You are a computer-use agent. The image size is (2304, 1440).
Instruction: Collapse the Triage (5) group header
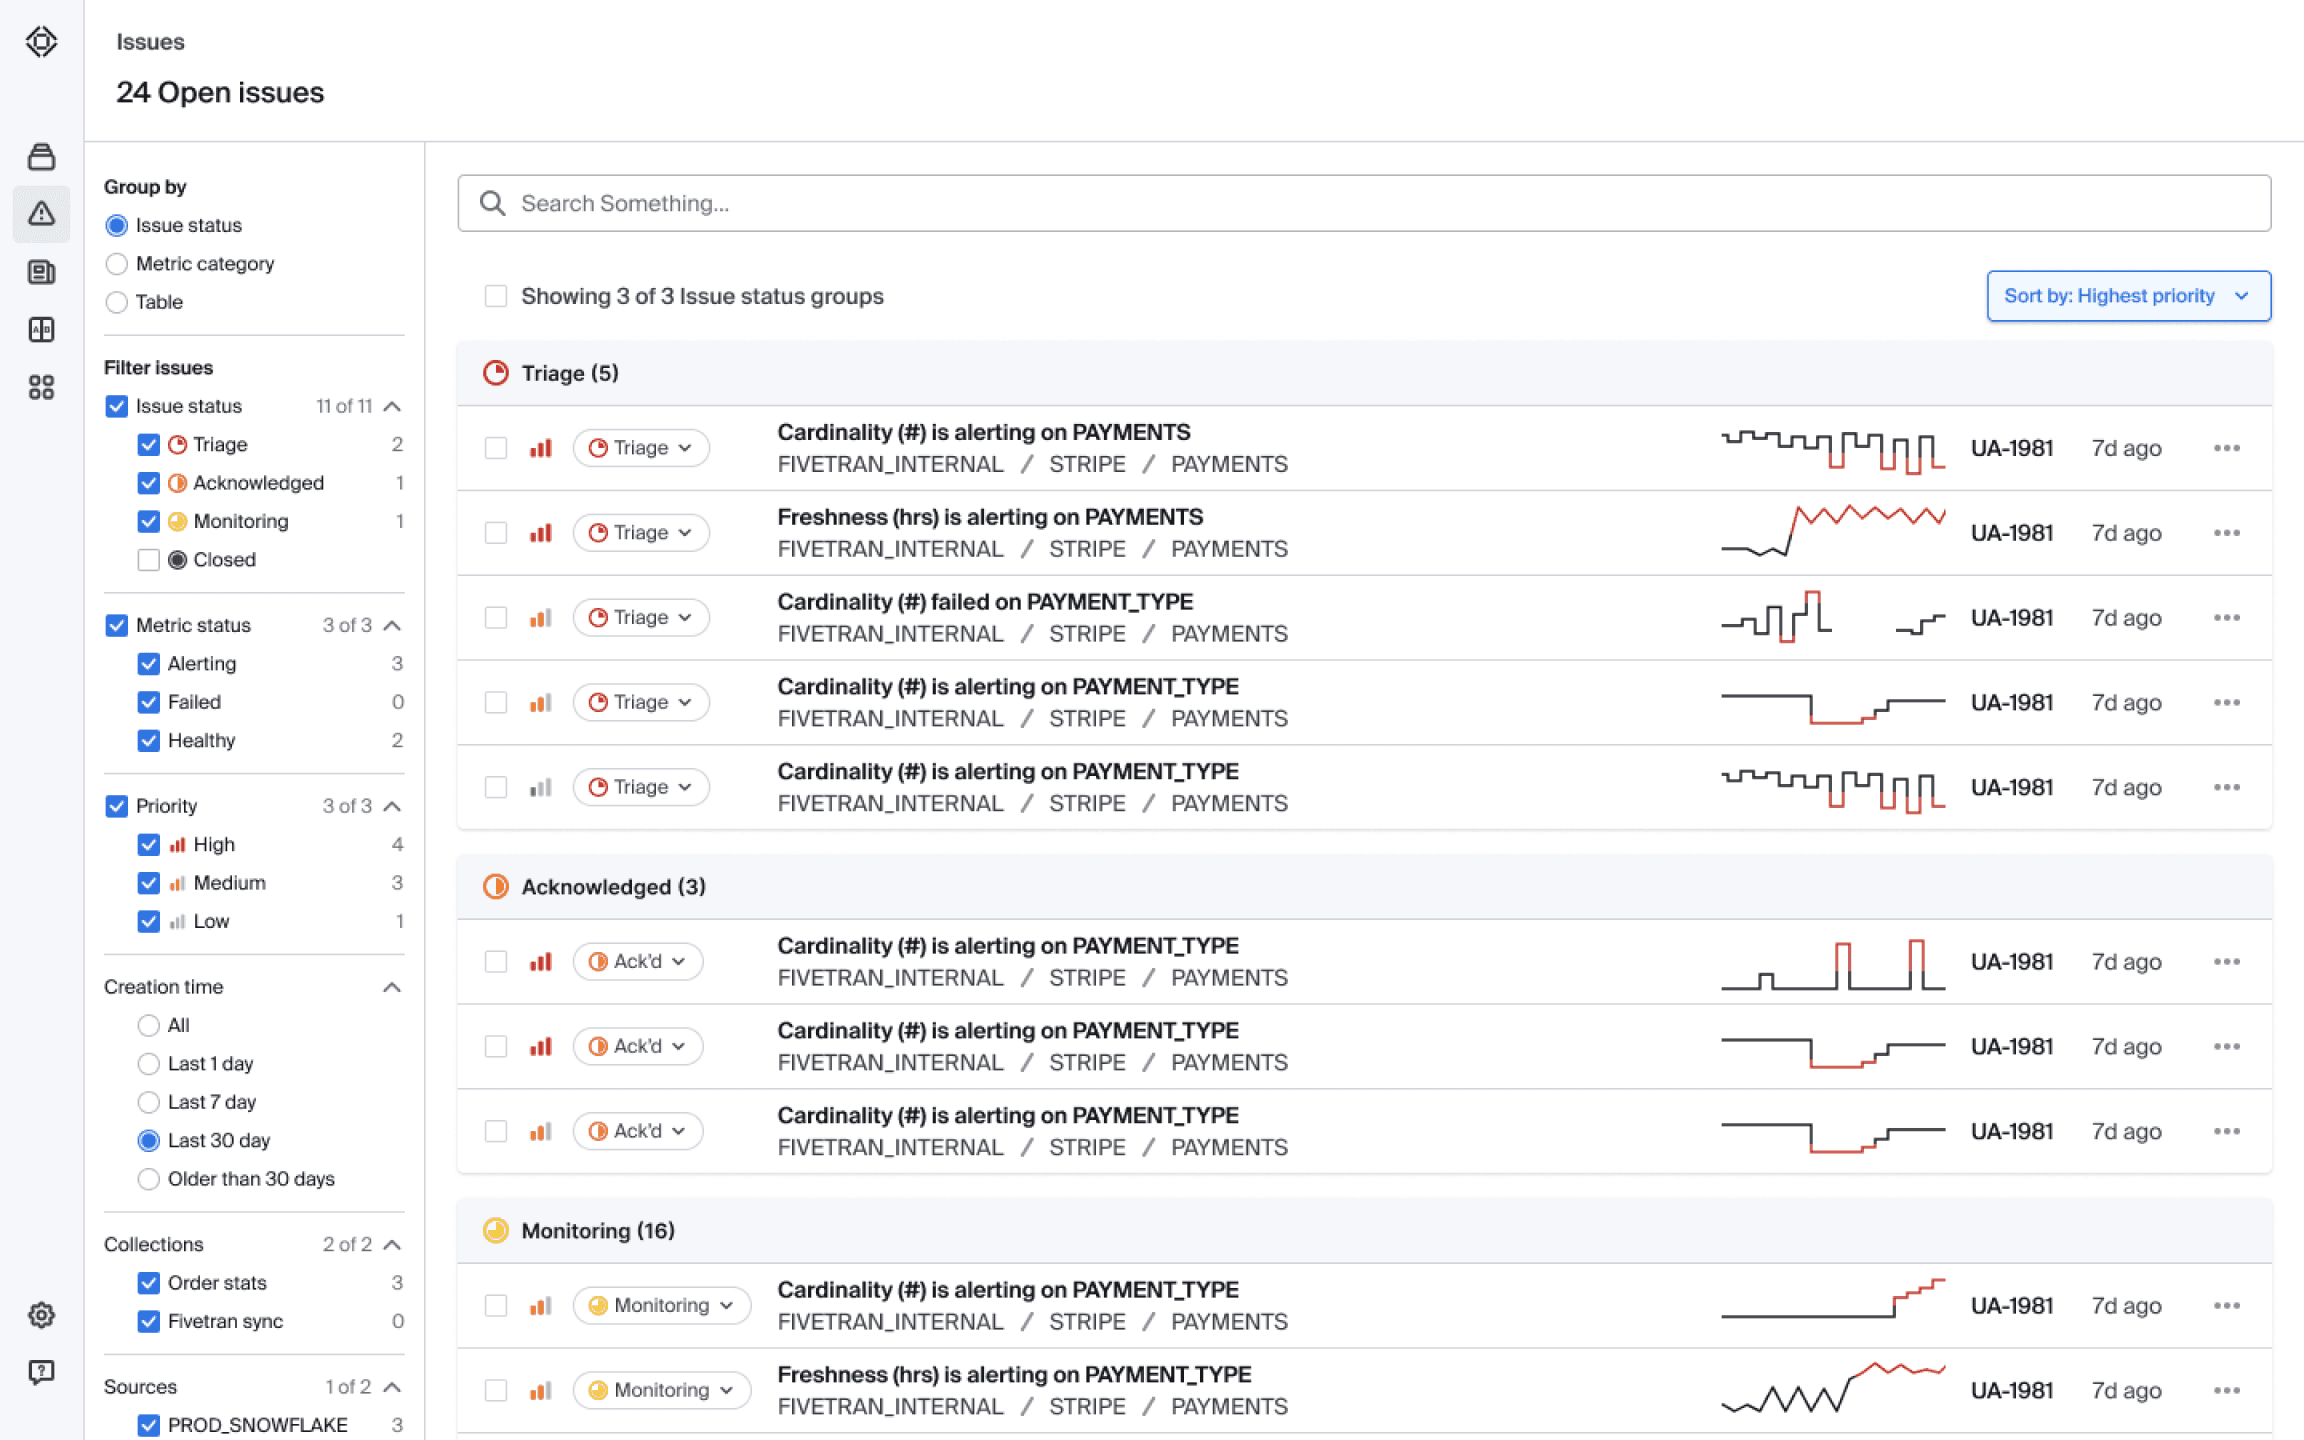tap(1364, 373)
